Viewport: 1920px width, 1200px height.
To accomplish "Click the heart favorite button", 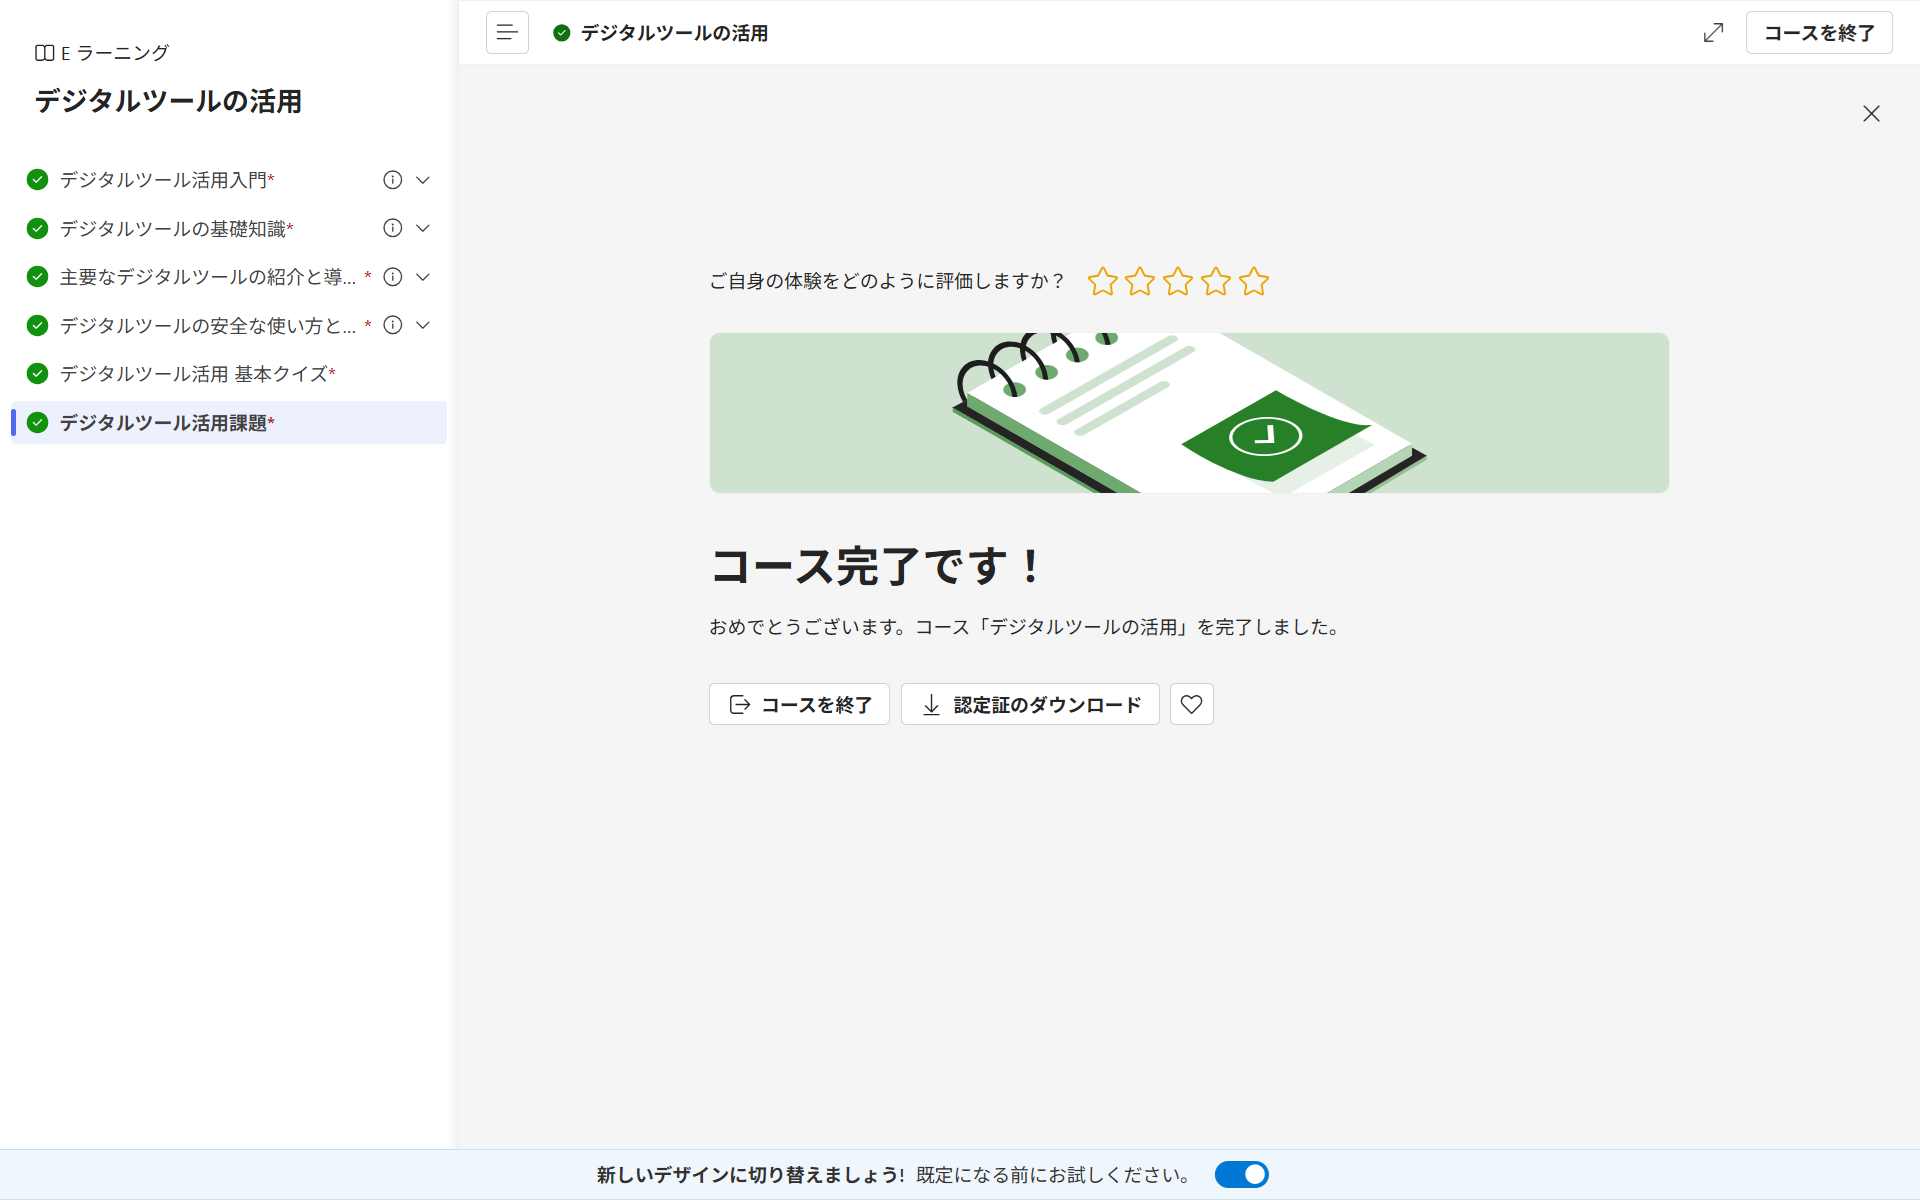I will [x=1192, y=704].
